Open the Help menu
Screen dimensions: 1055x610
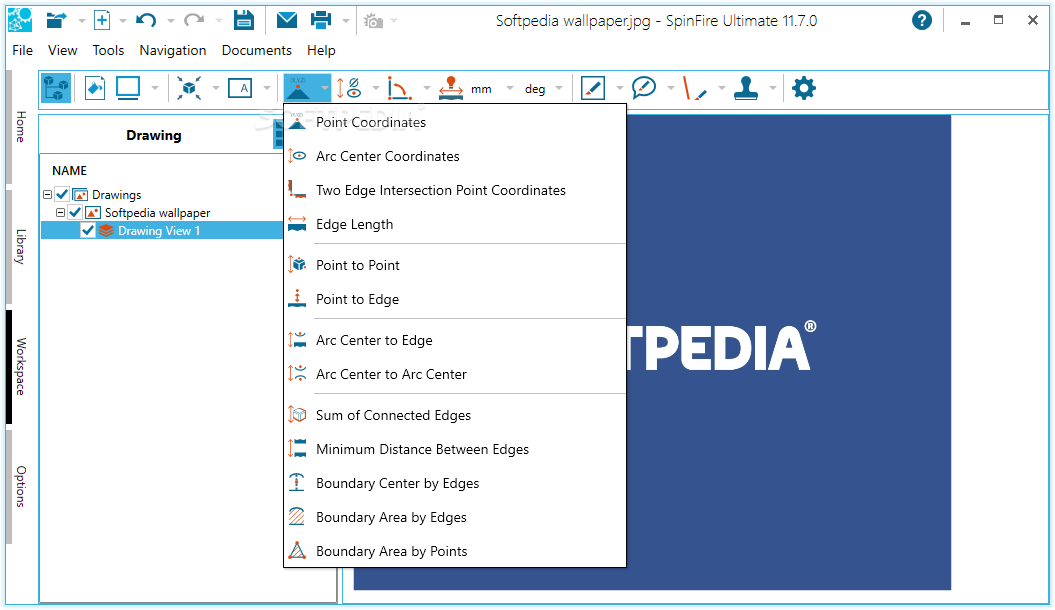pos(321,50)
